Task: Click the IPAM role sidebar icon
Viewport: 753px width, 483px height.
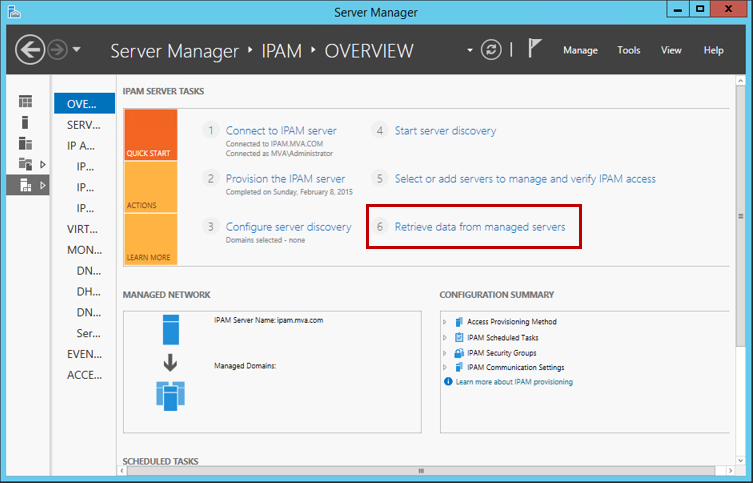Action: pos(25,185)
